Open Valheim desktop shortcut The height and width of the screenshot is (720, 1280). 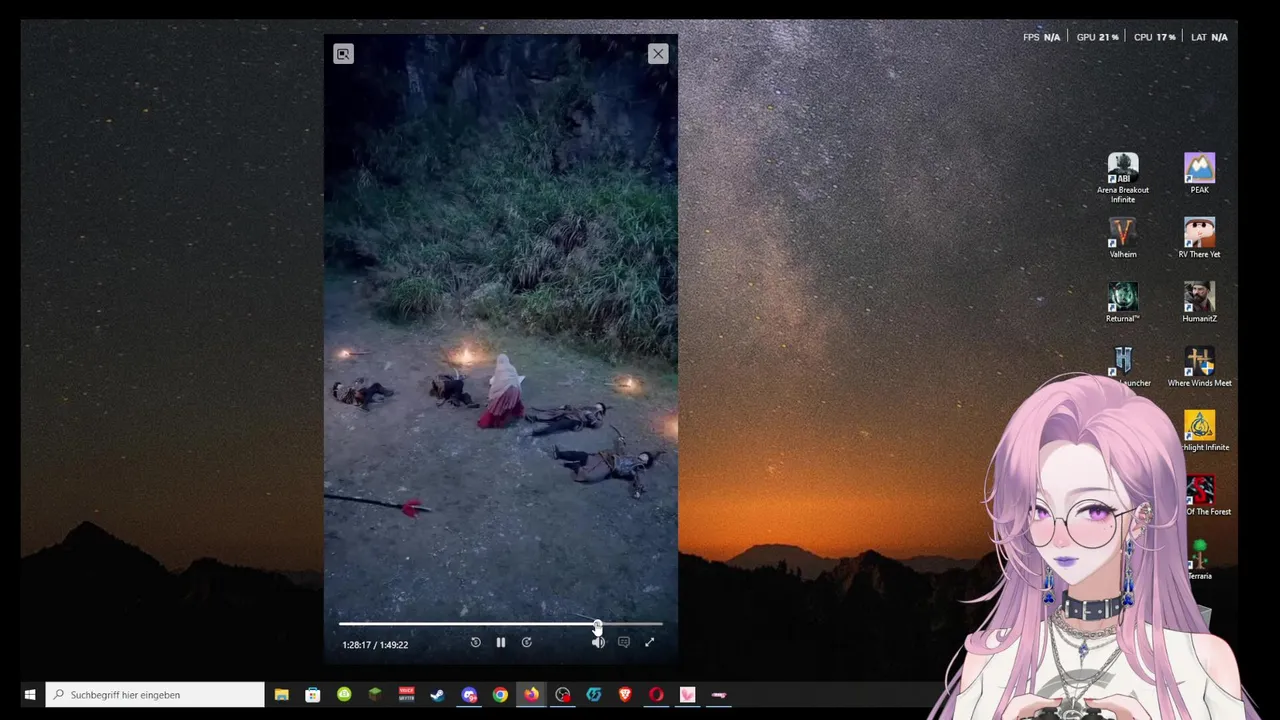[1123, 238]
